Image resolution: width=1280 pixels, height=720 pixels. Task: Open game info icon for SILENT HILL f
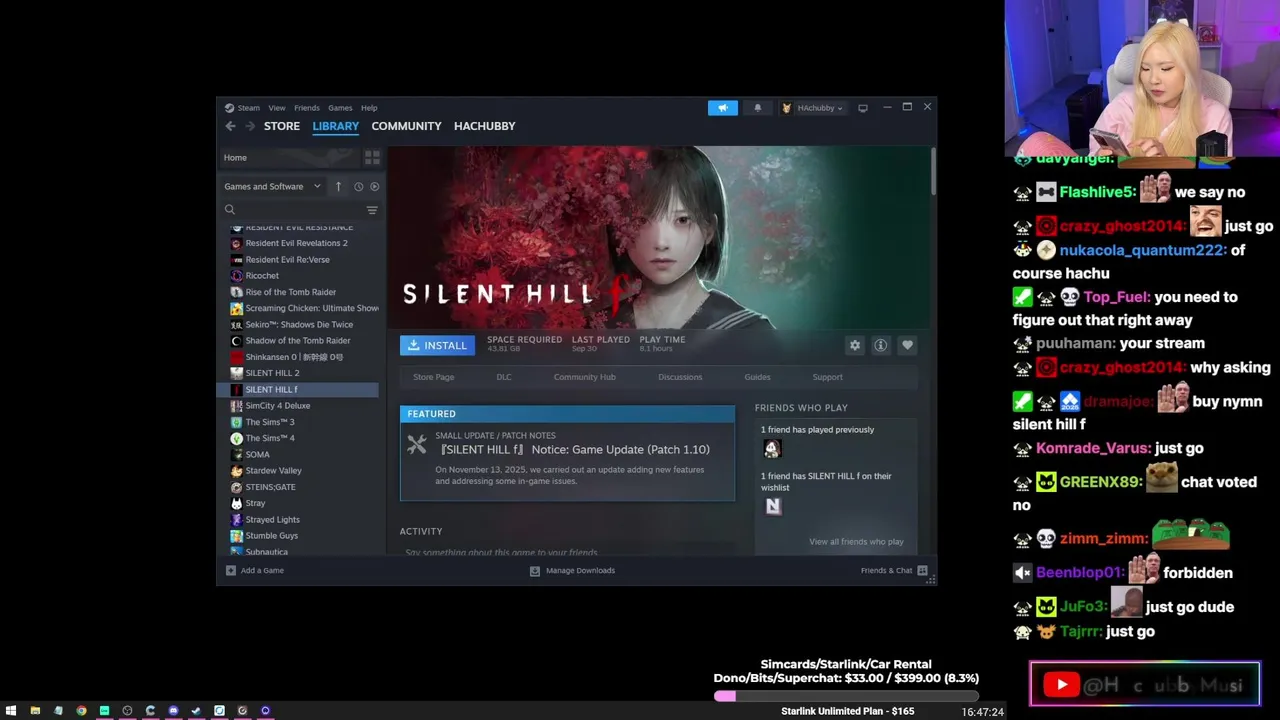point(881,345)
